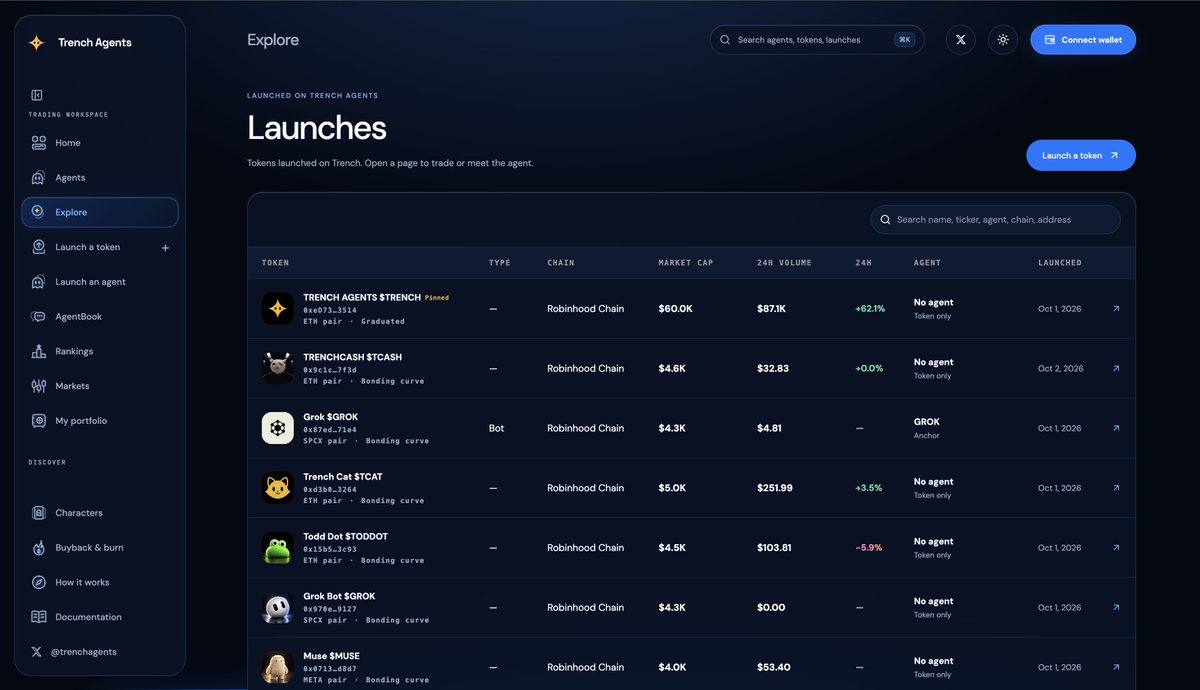
Task: Click the Explore sidebar icon
Action: [x=38, y=212]
